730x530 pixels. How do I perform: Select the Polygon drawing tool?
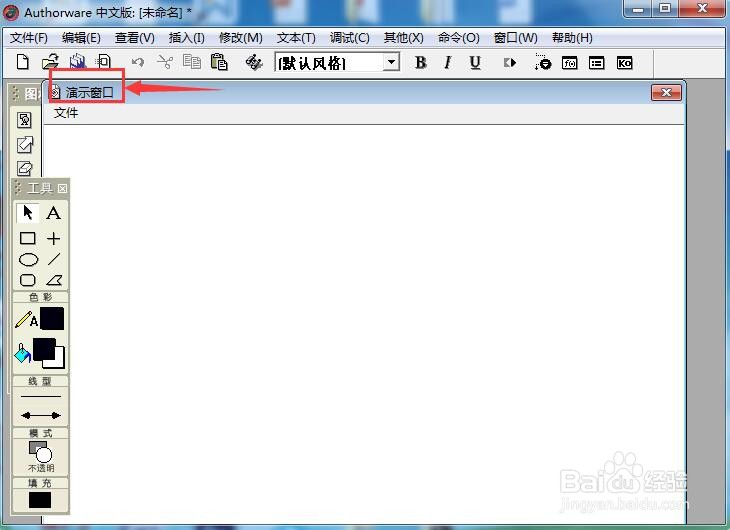[54, 280]
